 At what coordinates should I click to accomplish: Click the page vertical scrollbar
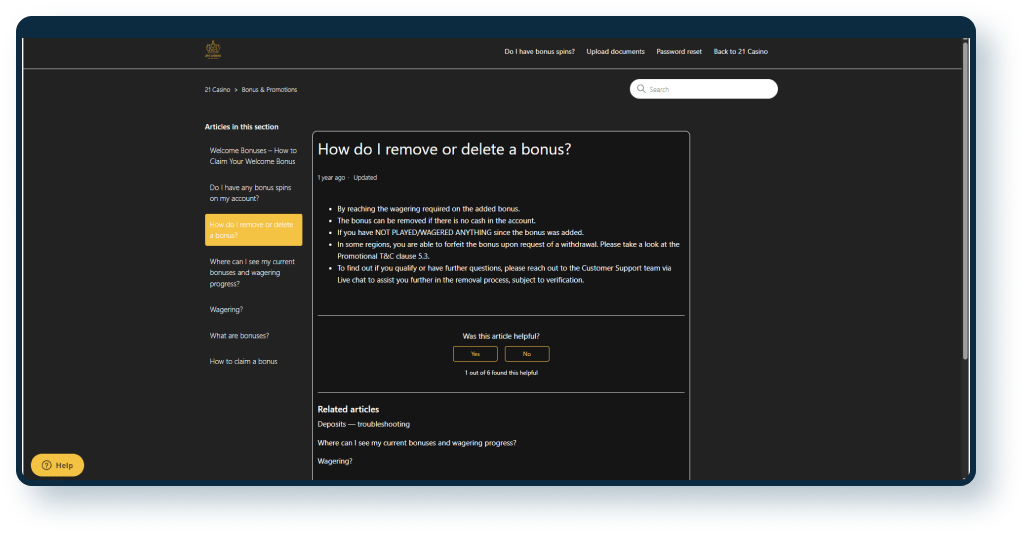tap(965, 199)
